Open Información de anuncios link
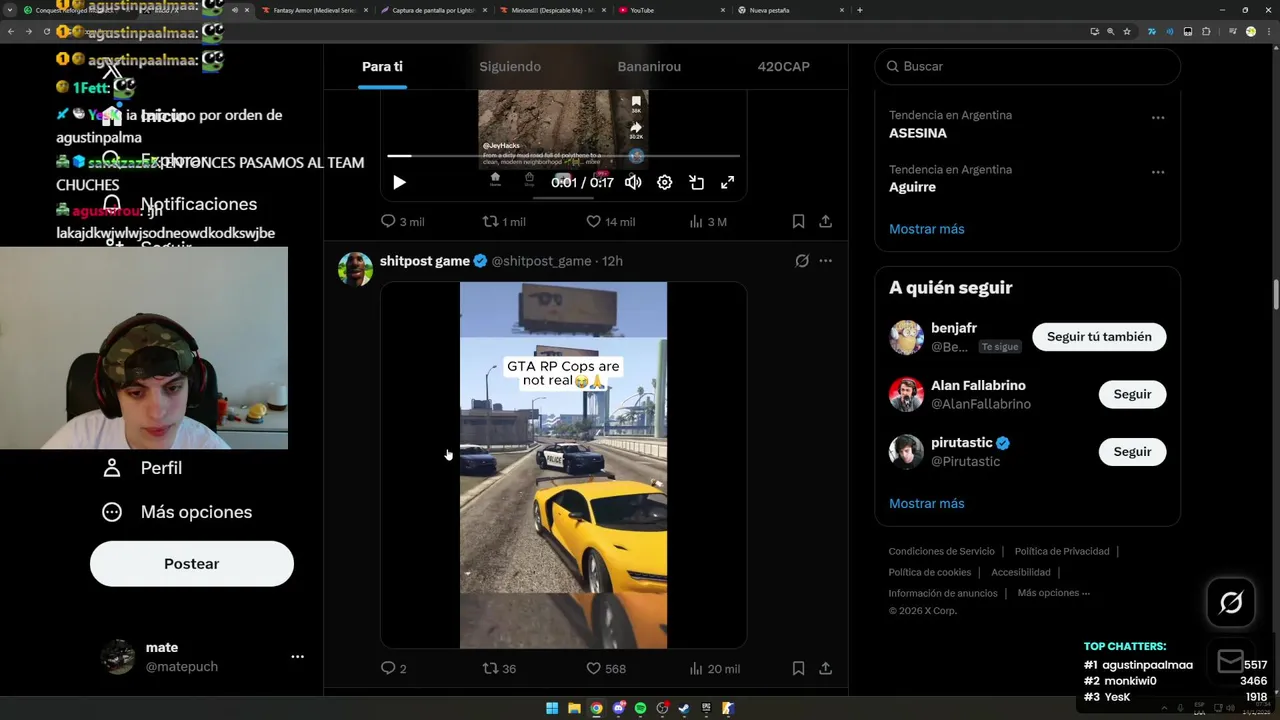 (943, 593)
